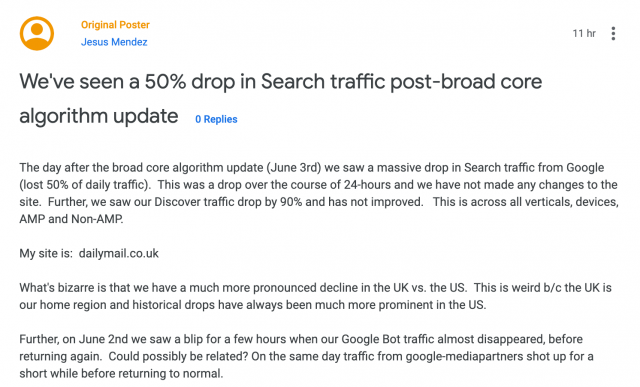Screen dimensions: 640x387
Task: Click '(lost 50% of daily traffic)' text
Action: [85, 185]
